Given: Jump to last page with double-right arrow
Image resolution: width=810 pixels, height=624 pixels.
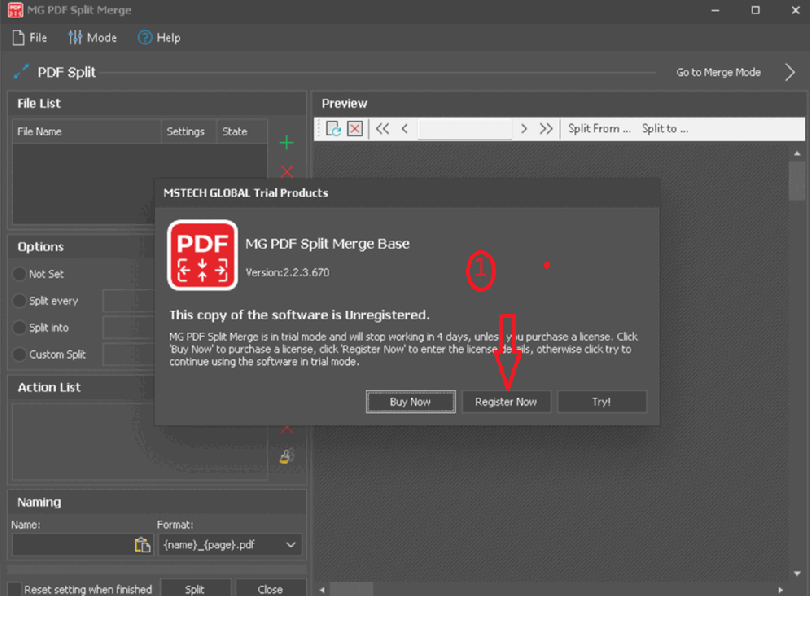Looking at the screenshot, I should click(546, 129).
